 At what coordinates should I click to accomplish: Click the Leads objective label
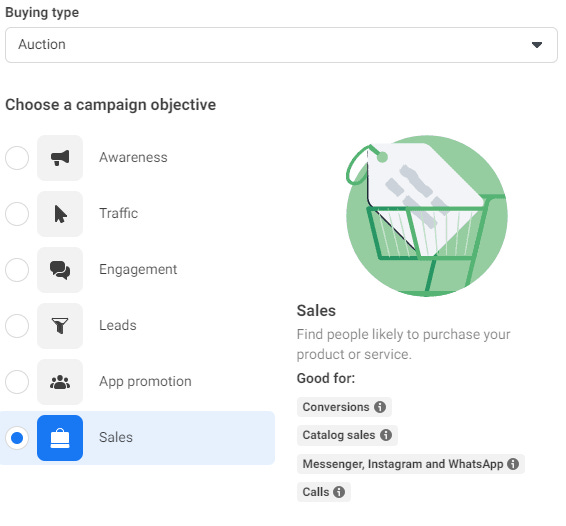tap(118, 325)
